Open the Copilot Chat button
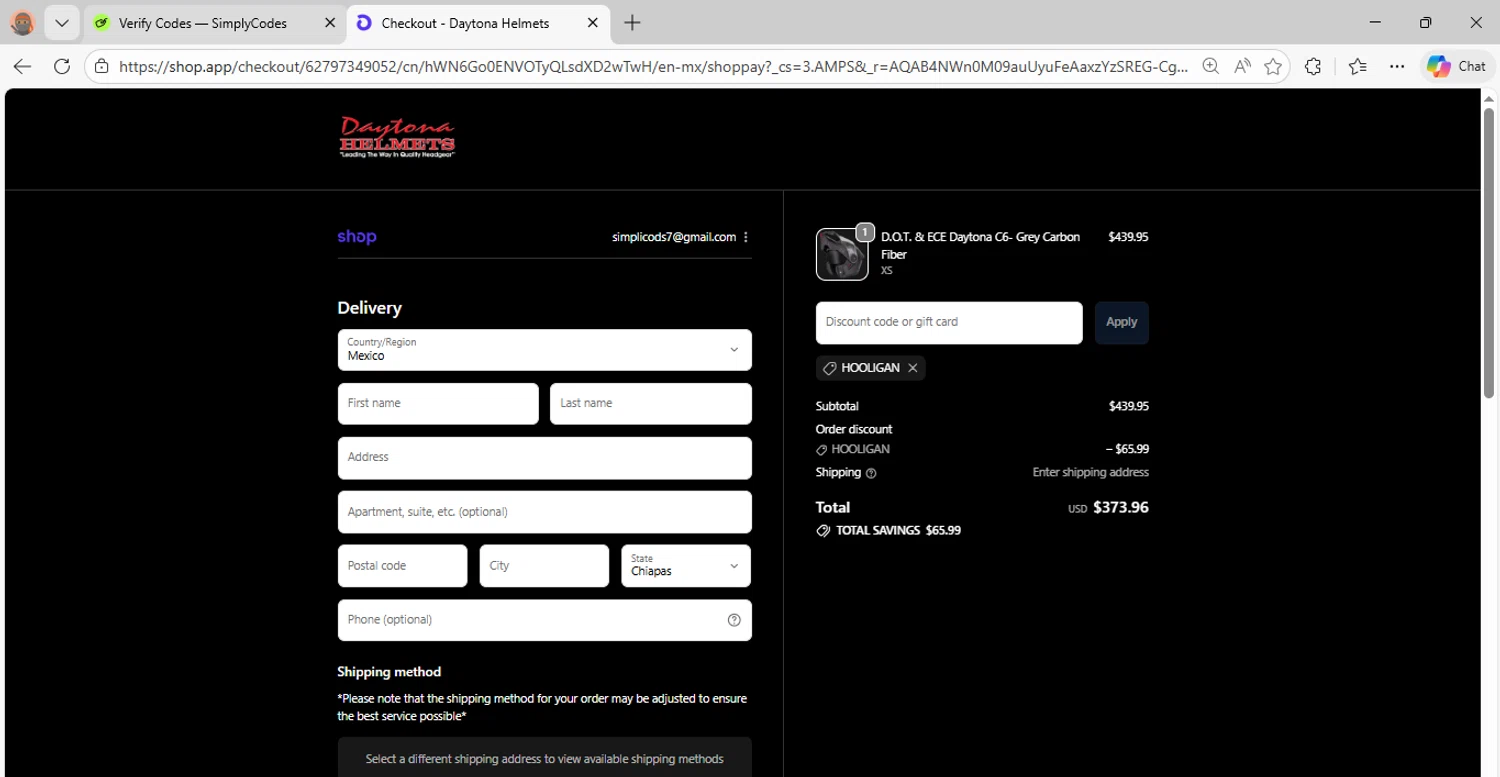The image size is (1500, 777). (x=1456, y=66)
